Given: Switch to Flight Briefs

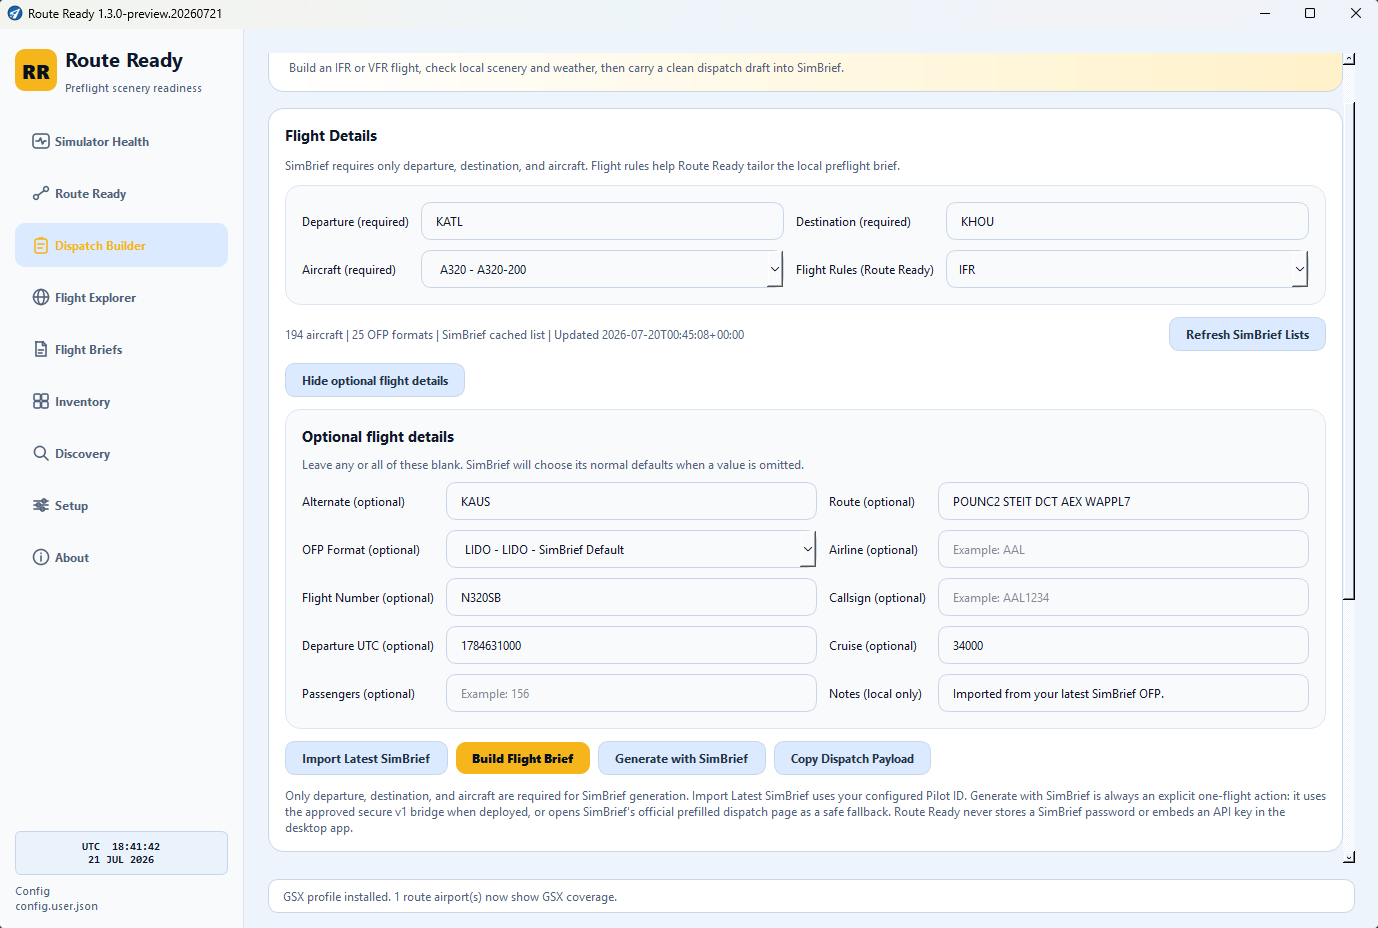Looking at the screenshot, I should pos(121,349).
